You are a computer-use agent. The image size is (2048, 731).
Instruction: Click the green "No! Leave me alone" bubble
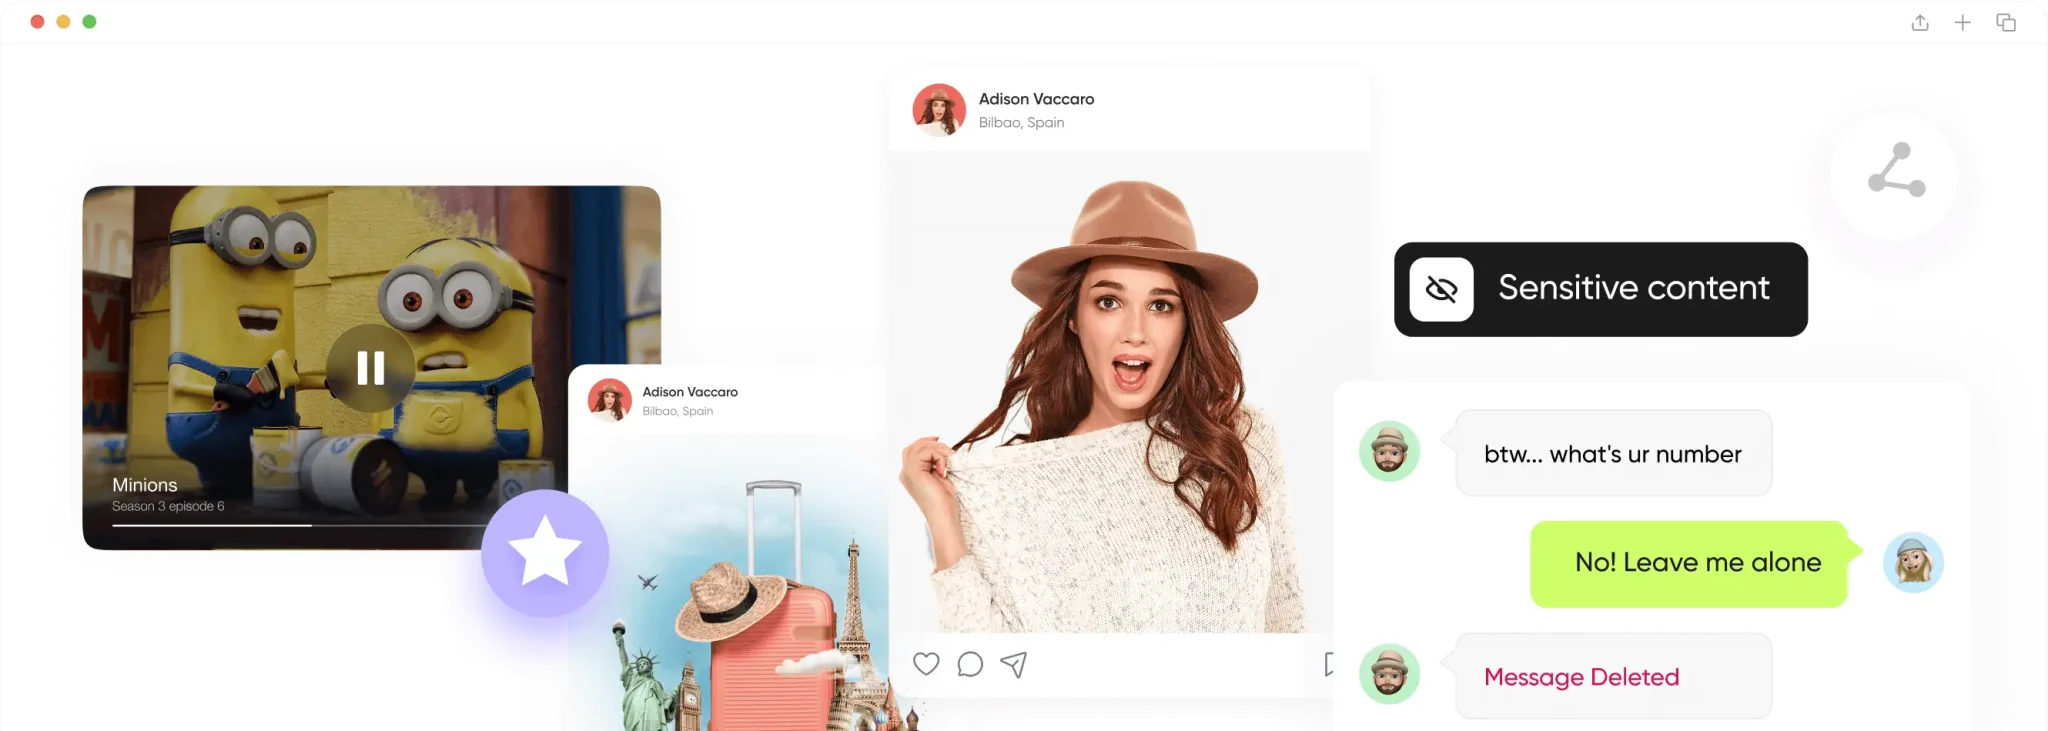(x=1697, y=563)
